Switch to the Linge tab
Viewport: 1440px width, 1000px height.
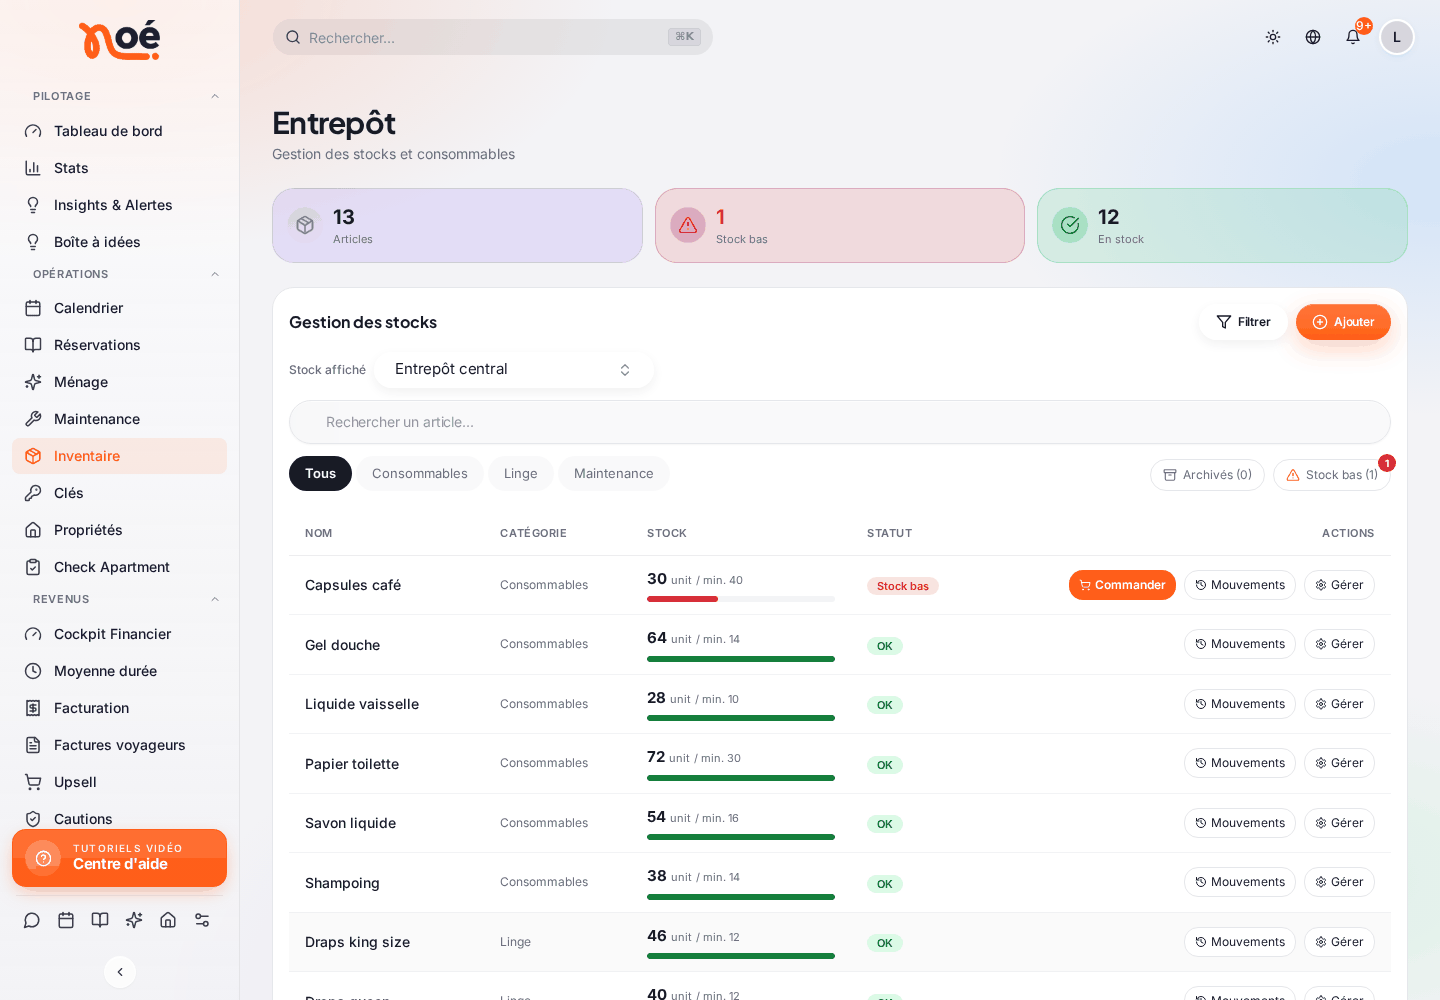521,473
